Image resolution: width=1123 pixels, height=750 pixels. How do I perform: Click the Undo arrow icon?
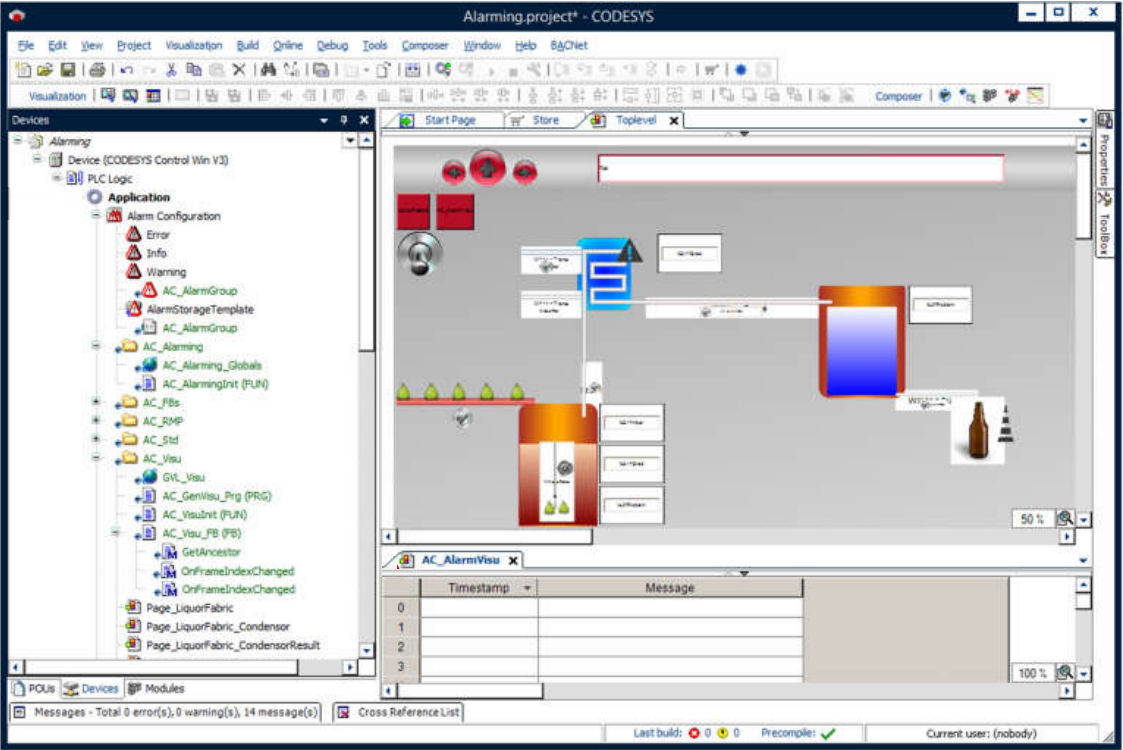coord(126,70)
